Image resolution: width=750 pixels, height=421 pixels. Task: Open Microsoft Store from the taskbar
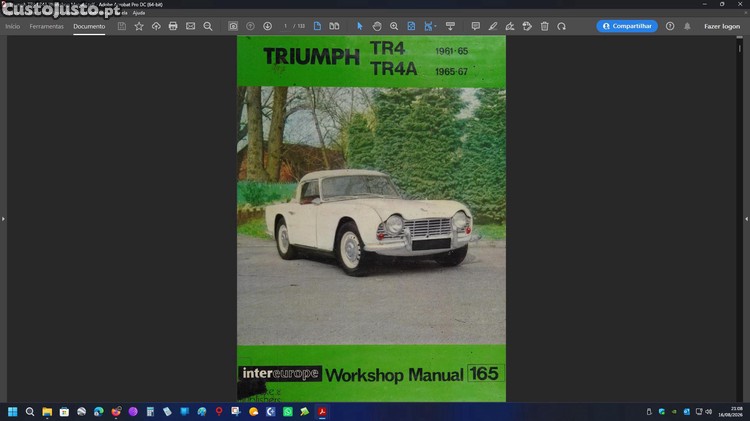pyautogui.click(x=64, y=411)
